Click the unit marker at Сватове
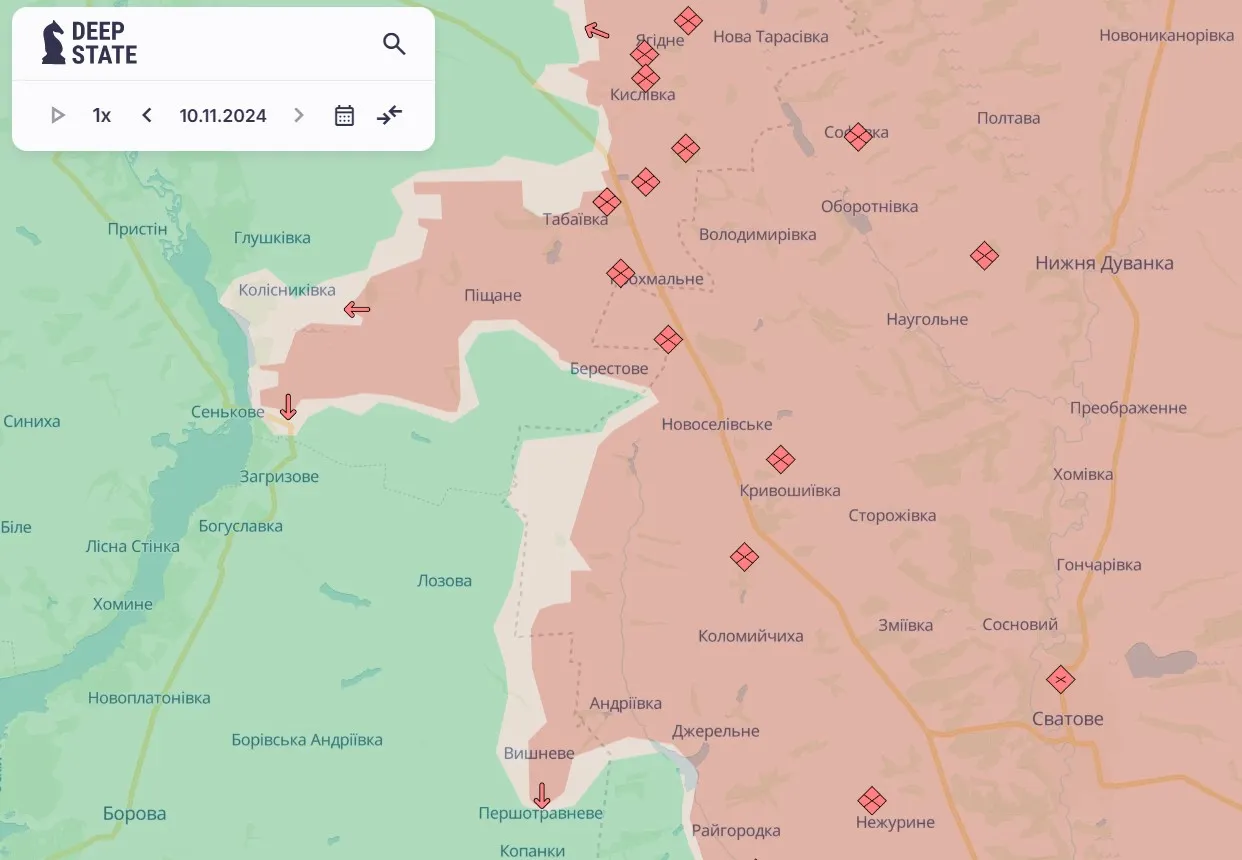 coord(1060,680)
